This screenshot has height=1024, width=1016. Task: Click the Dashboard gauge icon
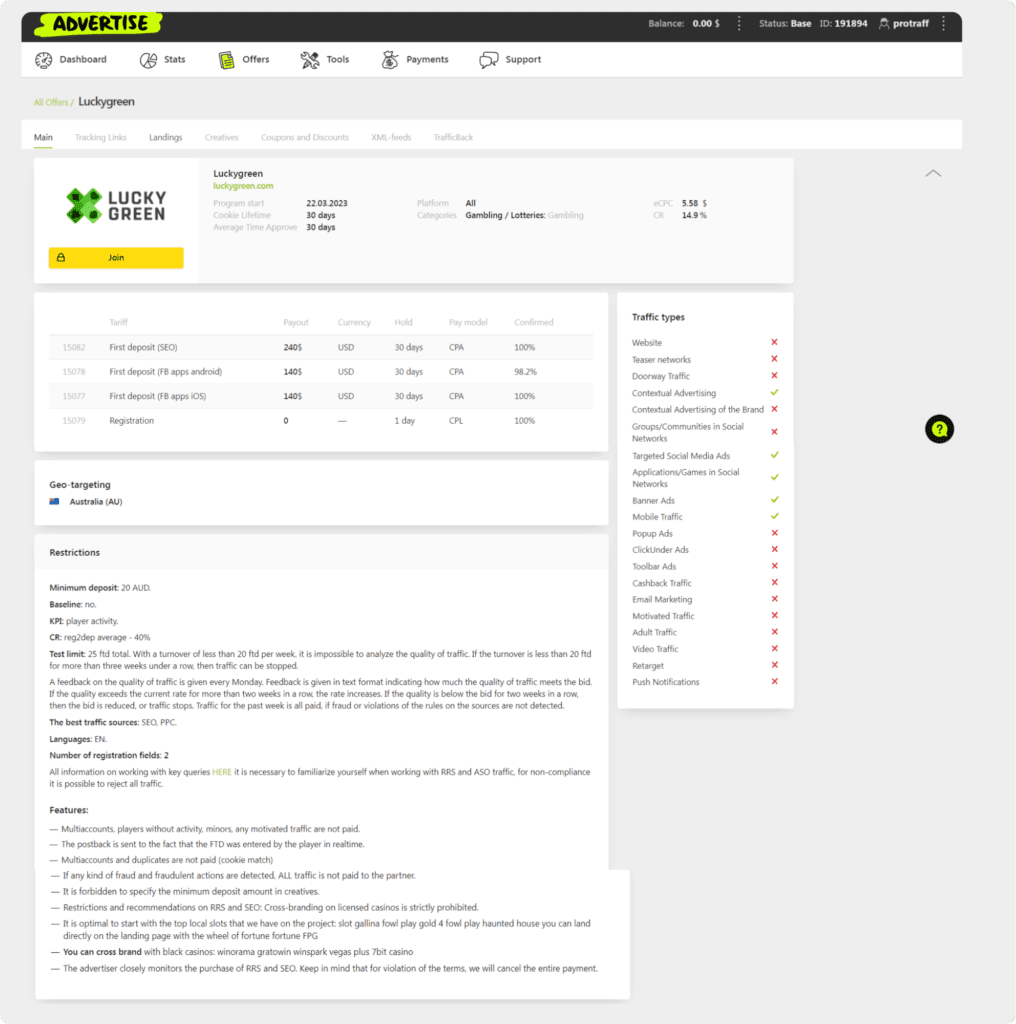pos(43,60)
